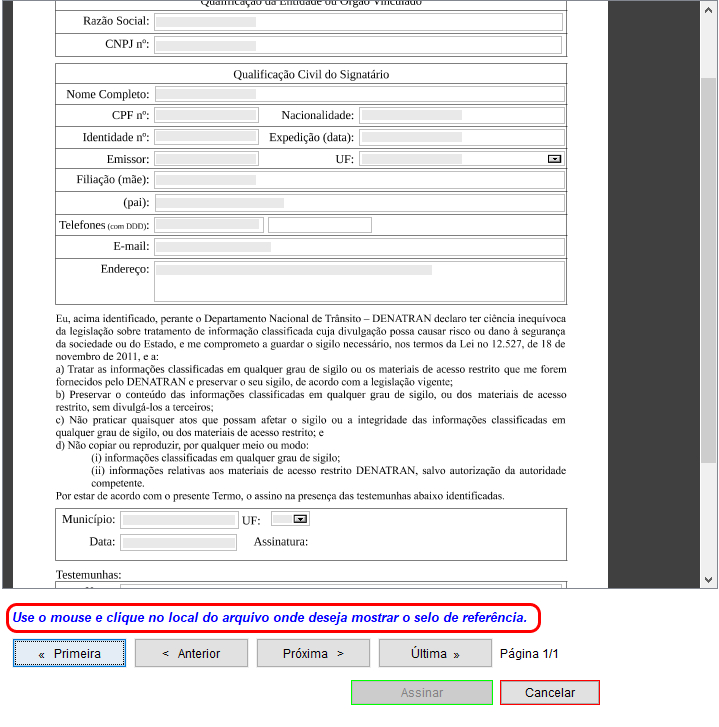Image resolution: width=719 pixels, height=727 pixels.
Task: Click the Qualificação Civil do Signatário heading
Action: click(x=311, y=74)
